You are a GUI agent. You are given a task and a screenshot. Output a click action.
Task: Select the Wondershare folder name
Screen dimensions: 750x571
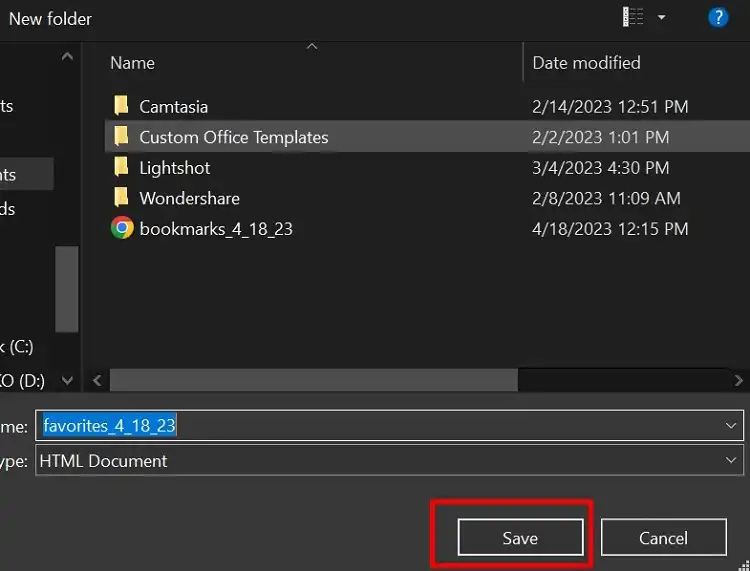click(x=189, y=198)
